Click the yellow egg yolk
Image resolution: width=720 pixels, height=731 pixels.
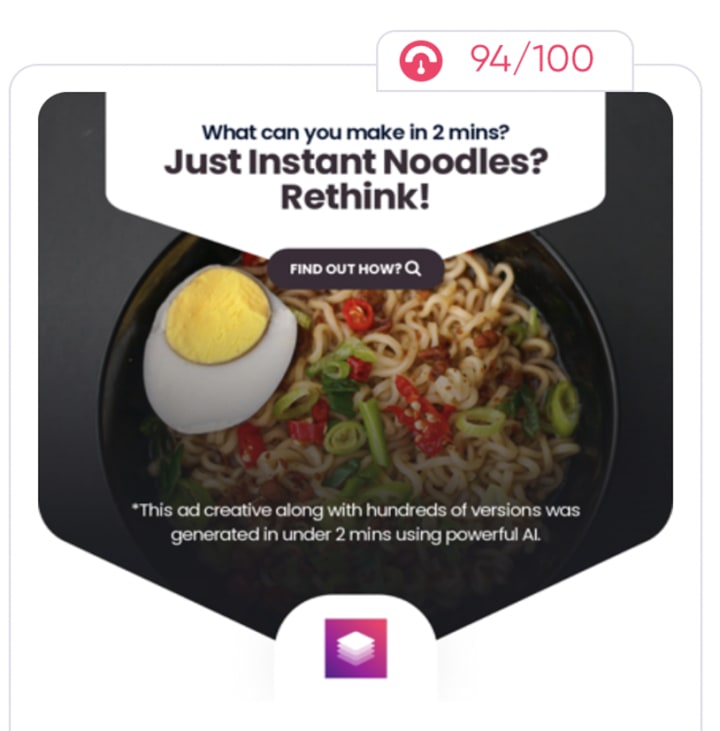tap(218, 316)
